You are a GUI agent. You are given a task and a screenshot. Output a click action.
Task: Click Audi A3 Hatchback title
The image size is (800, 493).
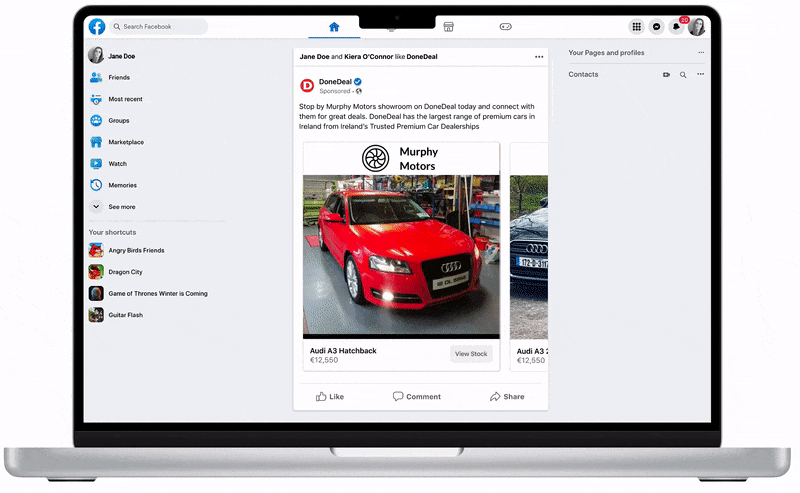click(x=343, y=351)
